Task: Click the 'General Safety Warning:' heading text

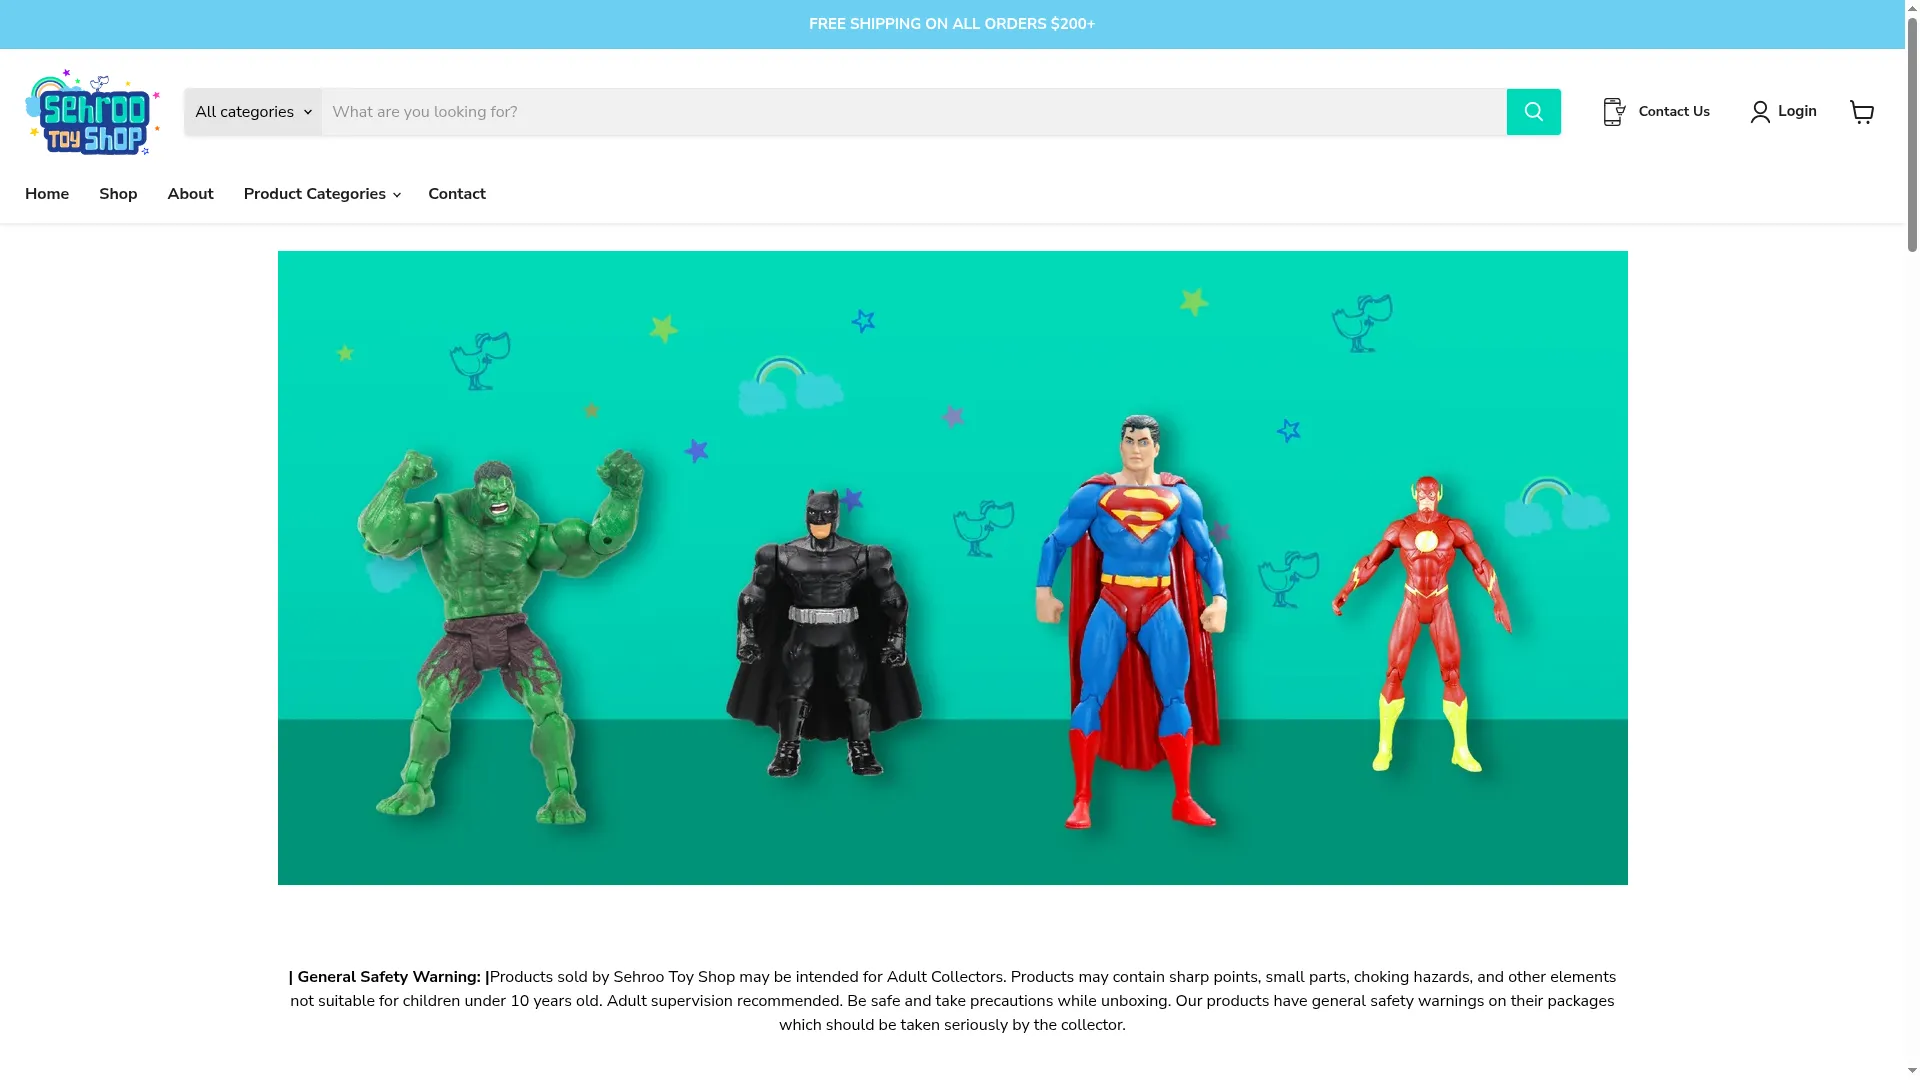Action: [389, 977]
